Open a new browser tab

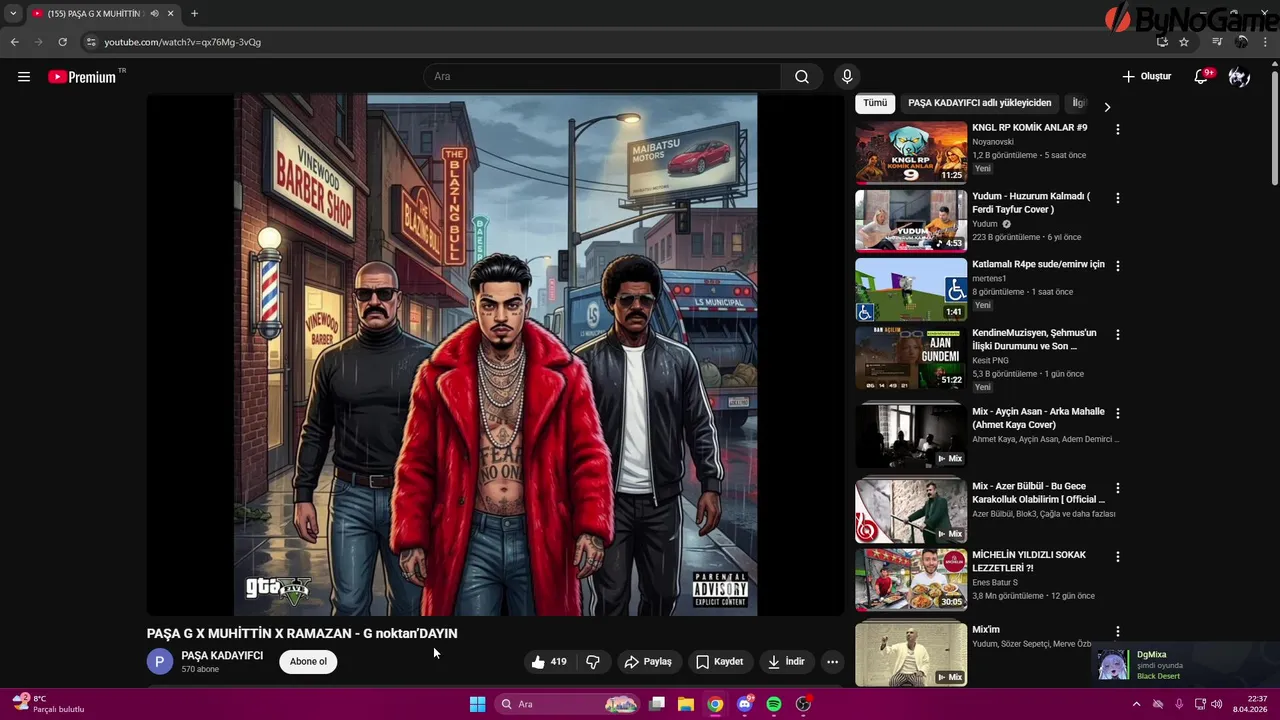coord(194,14)
